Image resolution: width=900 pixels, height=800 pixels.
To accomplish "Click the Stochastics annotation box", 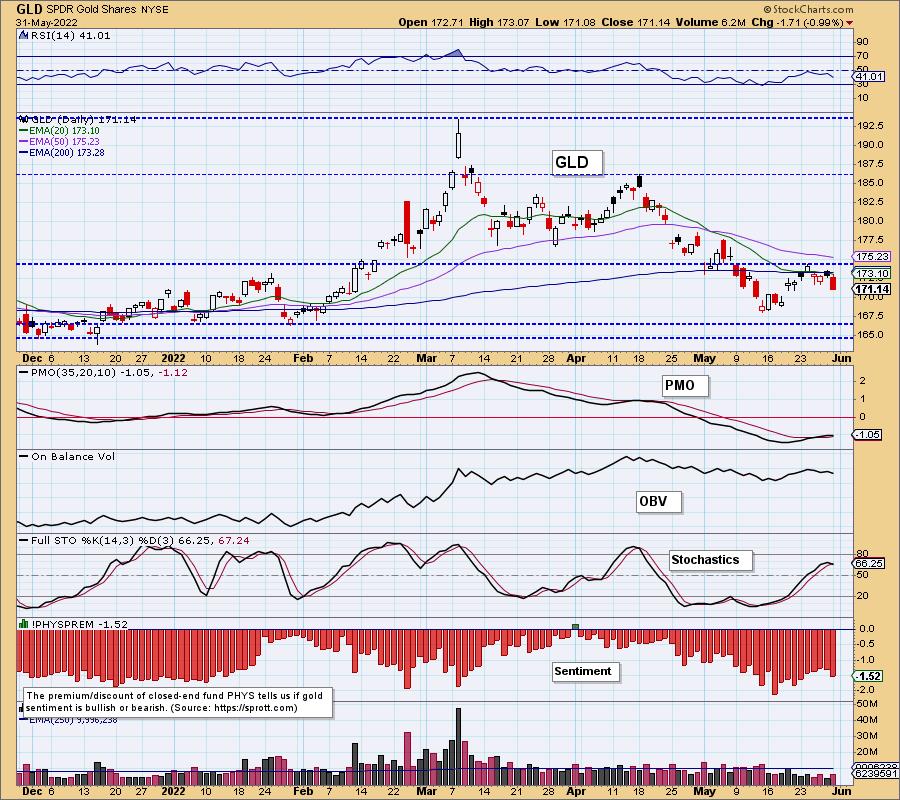I will 711,560.
